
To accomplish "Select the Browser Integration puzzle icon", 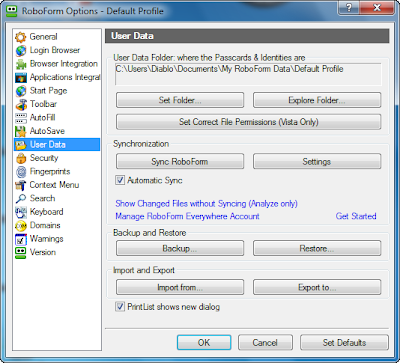I will (21, 64).
